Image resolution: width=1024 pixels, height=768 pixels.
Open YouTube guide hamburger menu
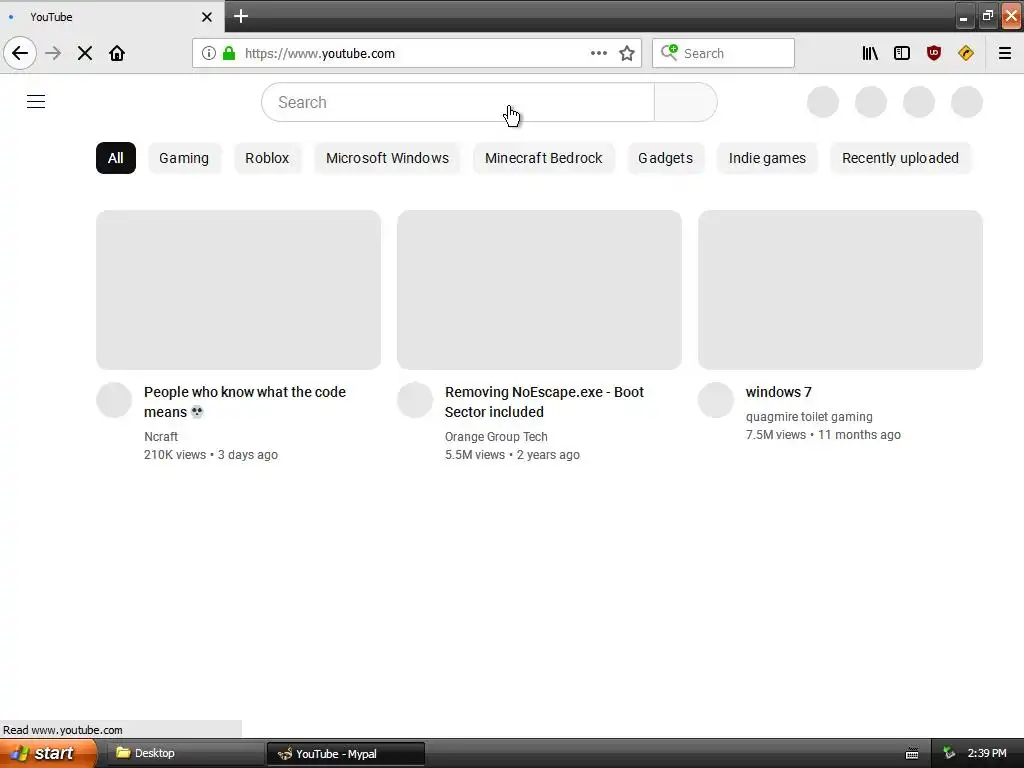coord(36,101)
